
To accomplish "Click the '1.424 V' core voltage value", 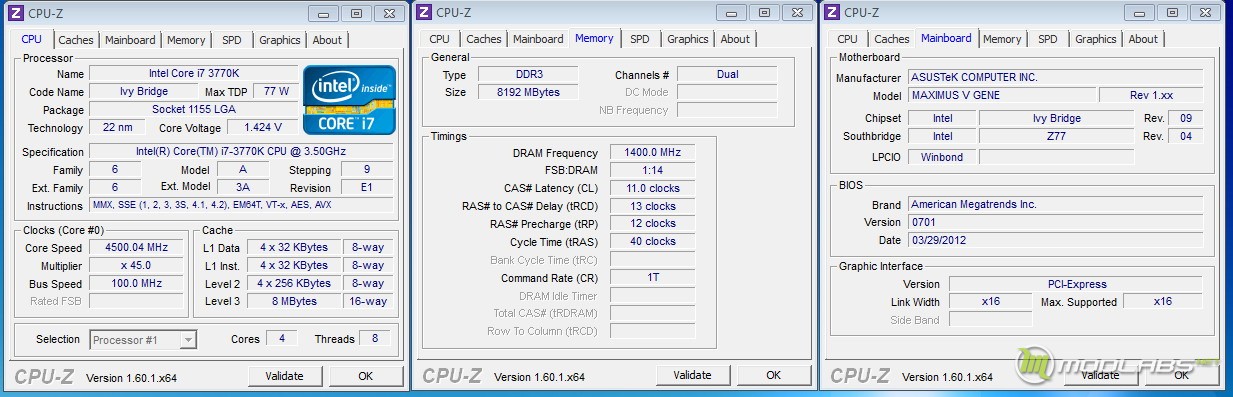I will pyautogui.click(x=263, y=127).
